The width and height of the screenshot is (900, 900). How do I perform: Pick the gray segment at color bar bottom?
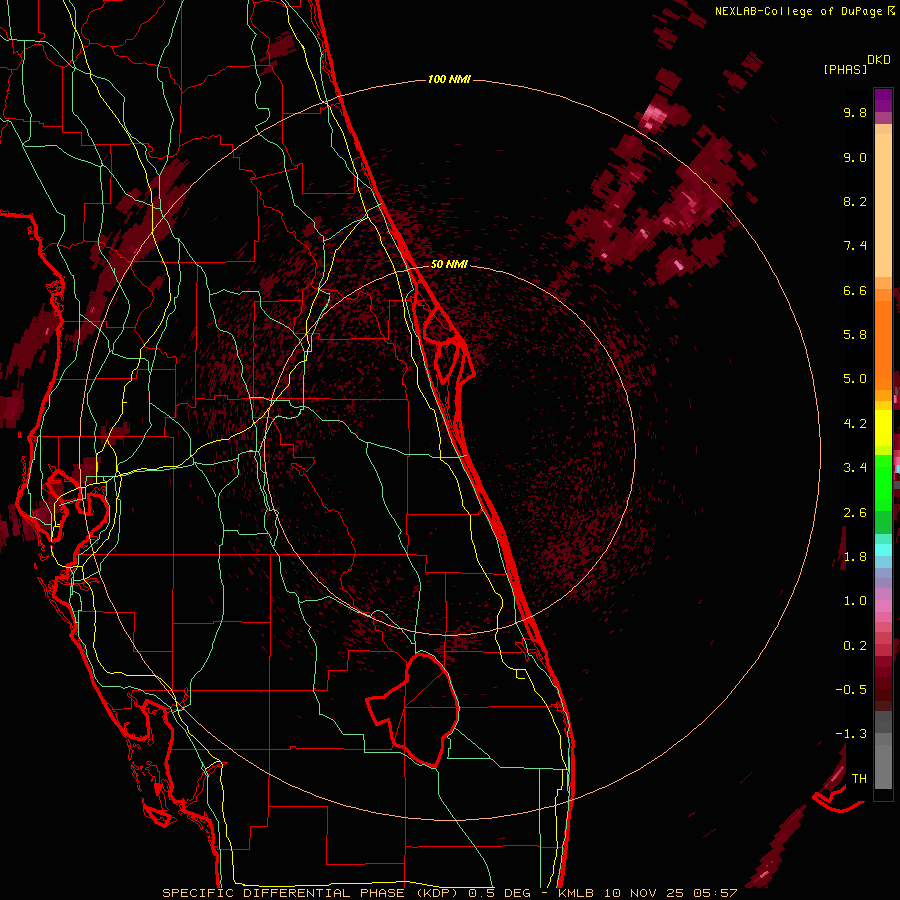[883, 767]
